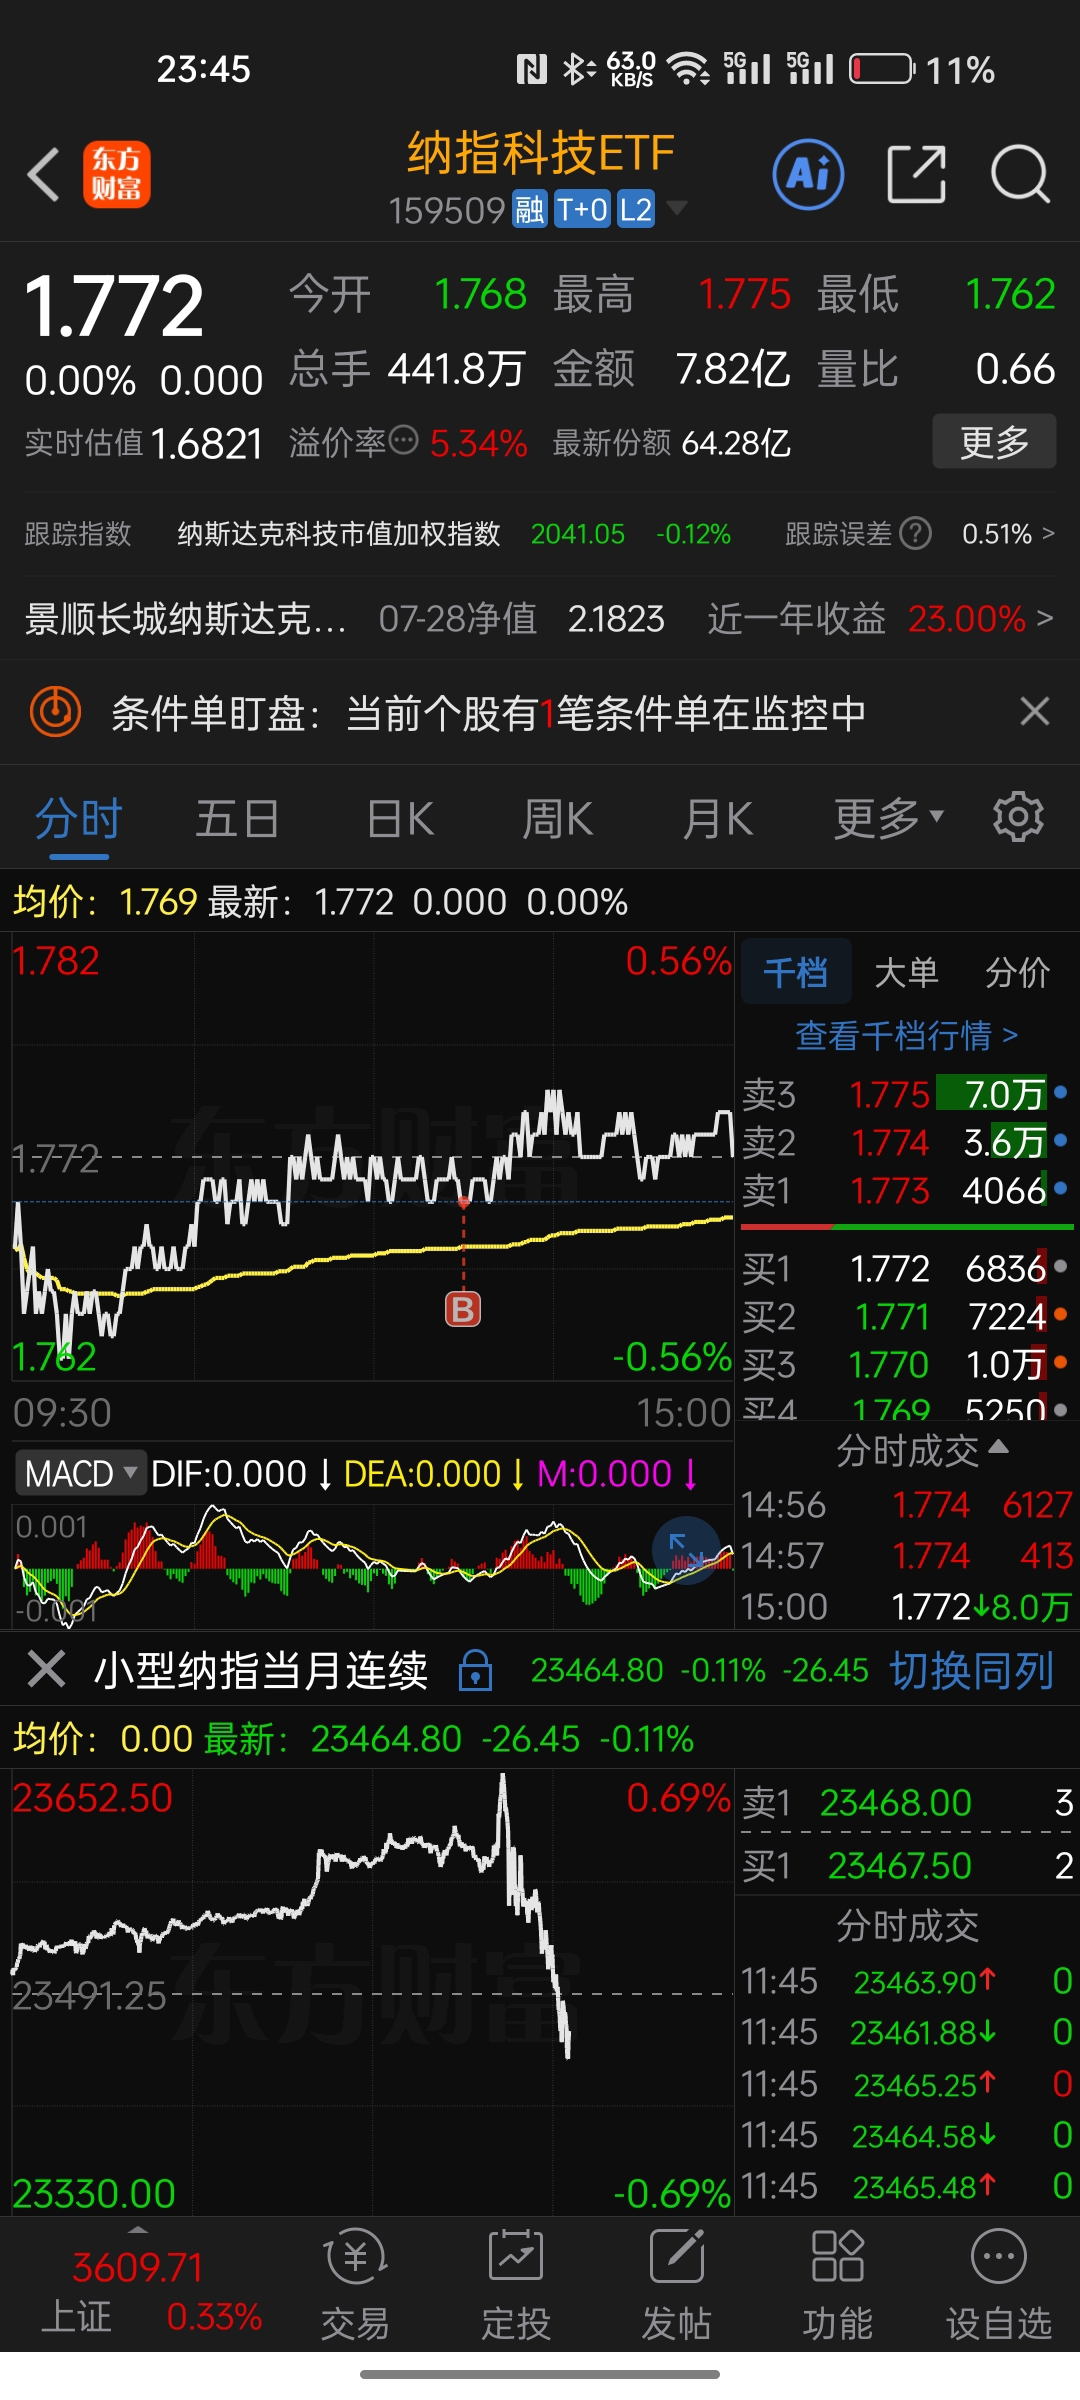Open 近一年收益 23.00% fund detail
The image size is (1080, 2400).
pyautogui.click(x=881, y=619)
